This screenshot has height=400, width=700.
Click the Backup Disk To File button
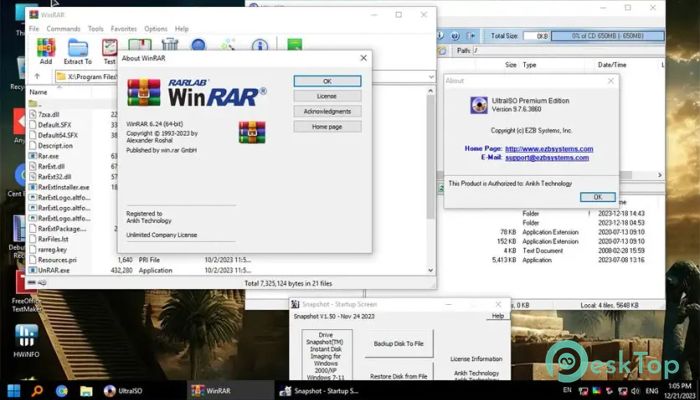[399, 343]
